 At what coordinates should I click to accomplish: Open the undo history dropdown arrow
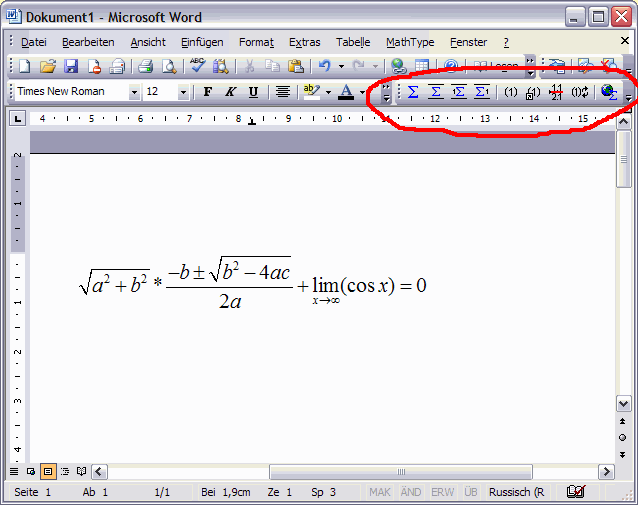(x=341, y=66)
